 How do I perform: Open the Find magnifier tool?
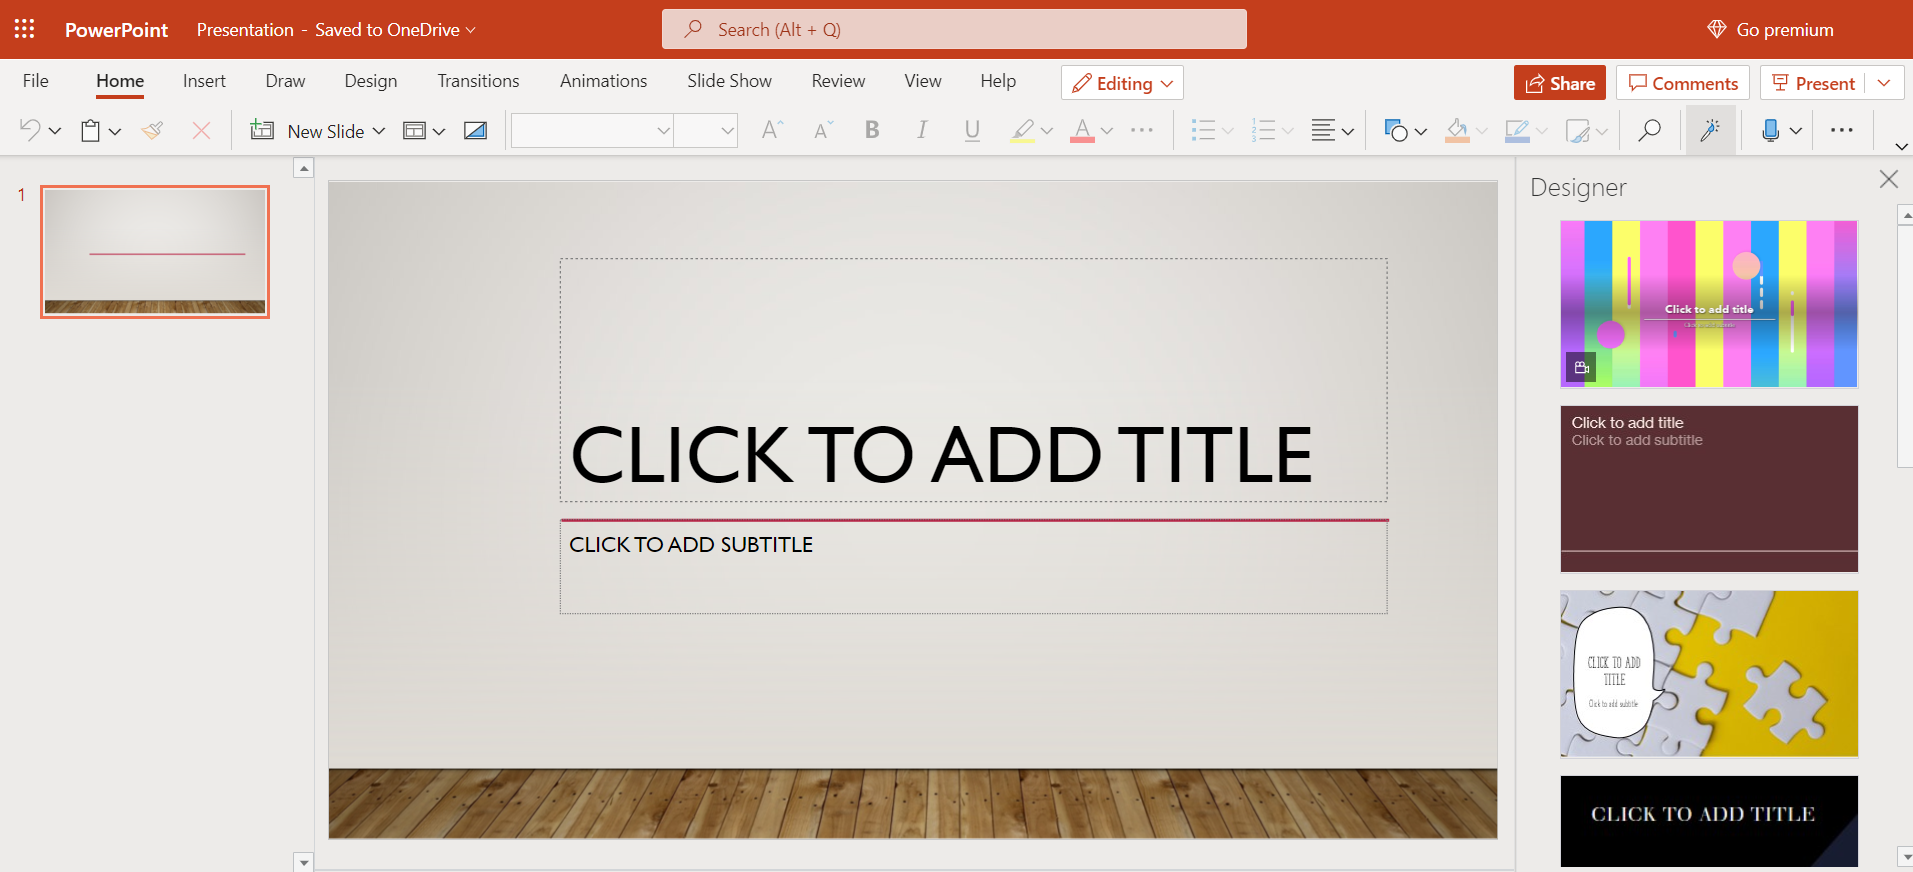[1649, 130]
